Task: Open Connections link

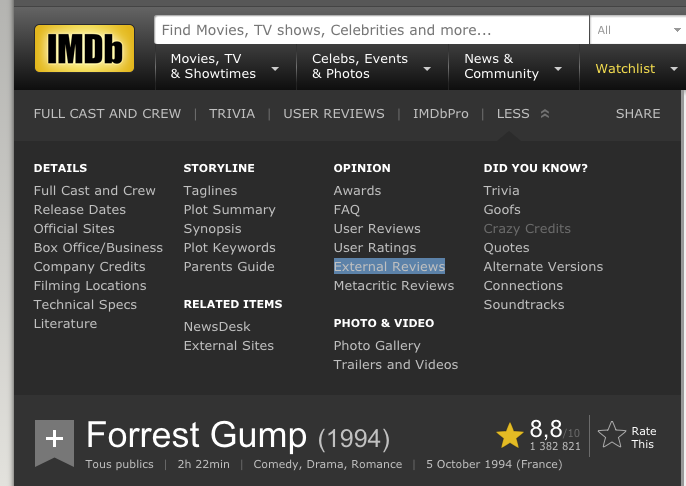Action: coord(523,285)
